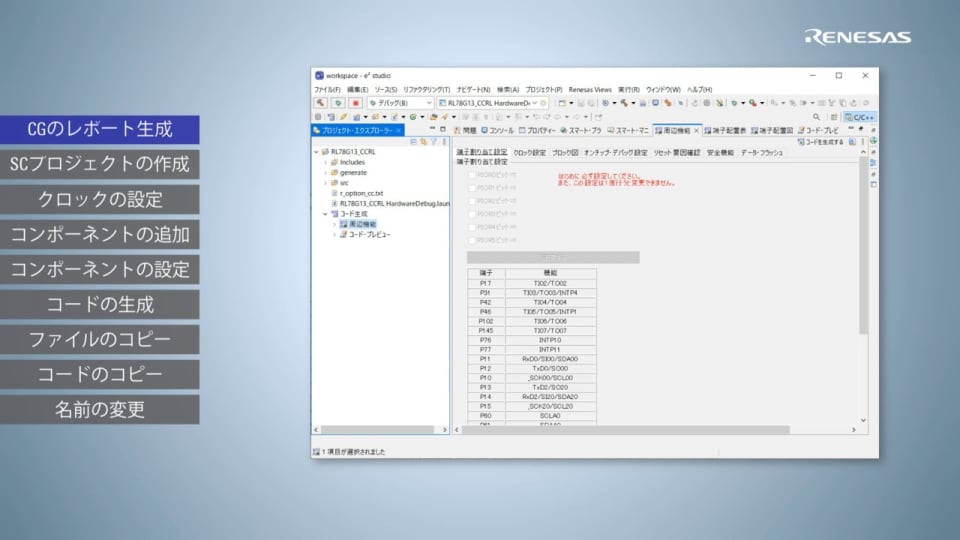Toggle the PIOR3 bit checkbox

click(x=471, y=214)
